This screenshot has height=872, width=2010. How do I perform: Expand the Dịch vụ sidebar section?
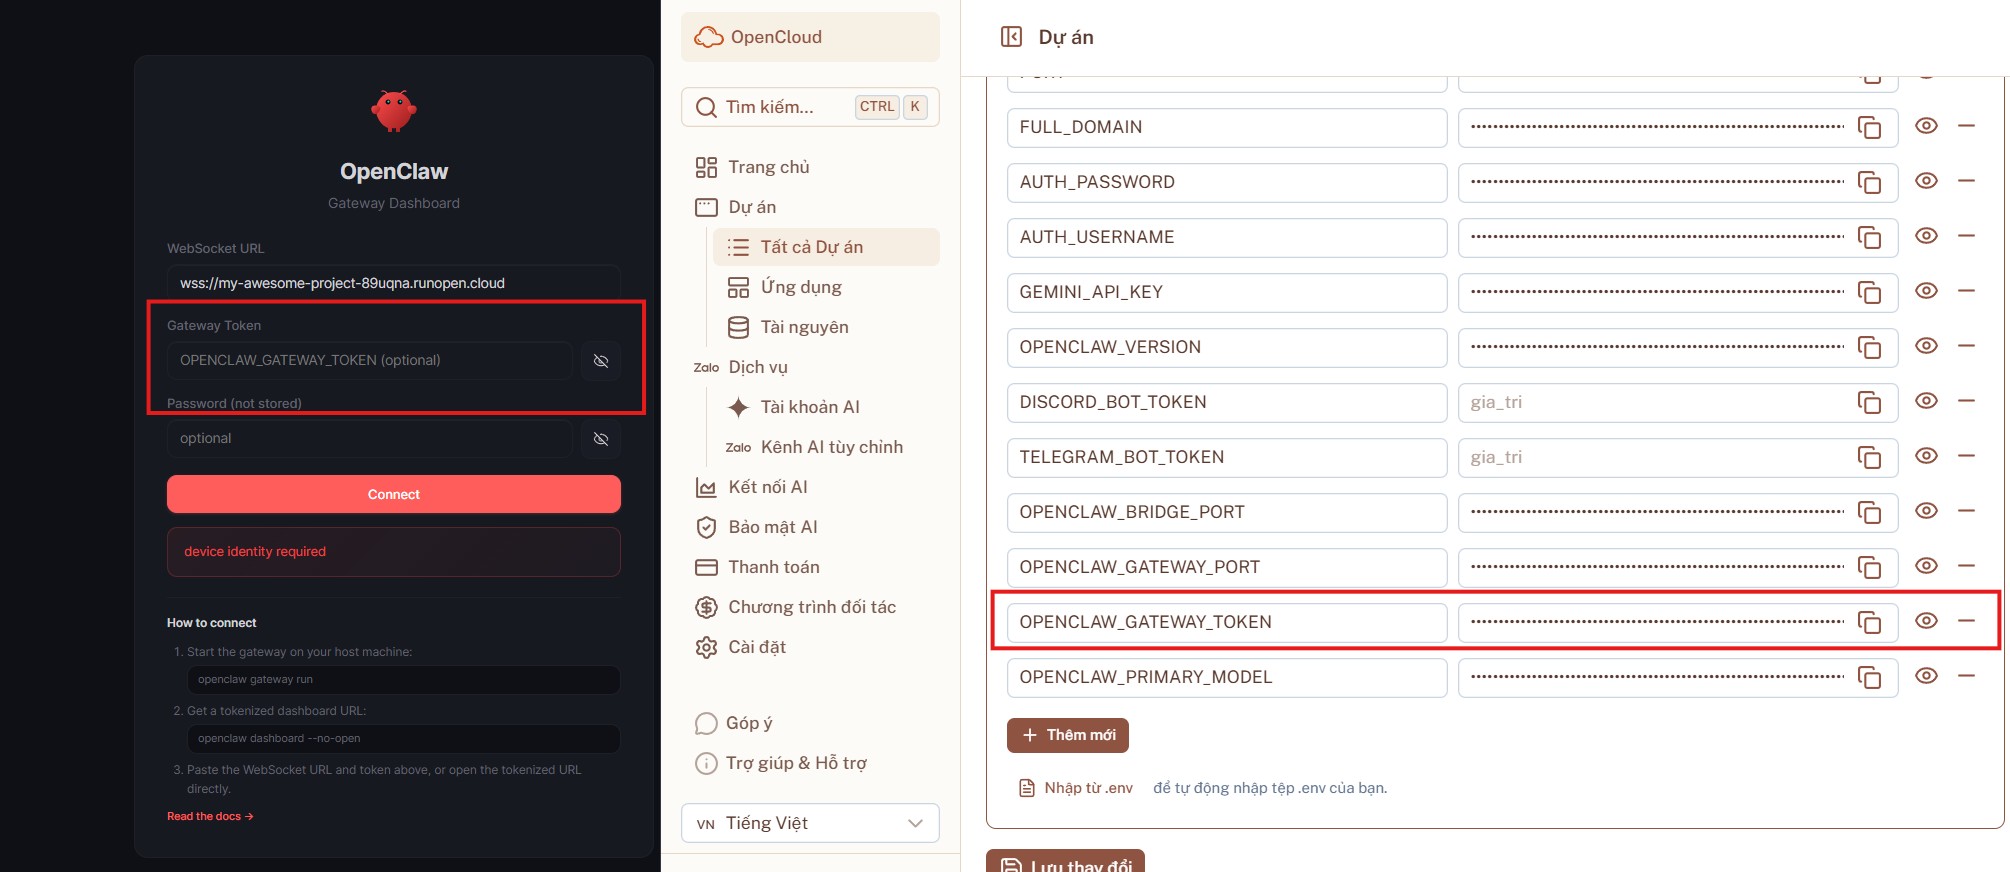click(757, 367)
